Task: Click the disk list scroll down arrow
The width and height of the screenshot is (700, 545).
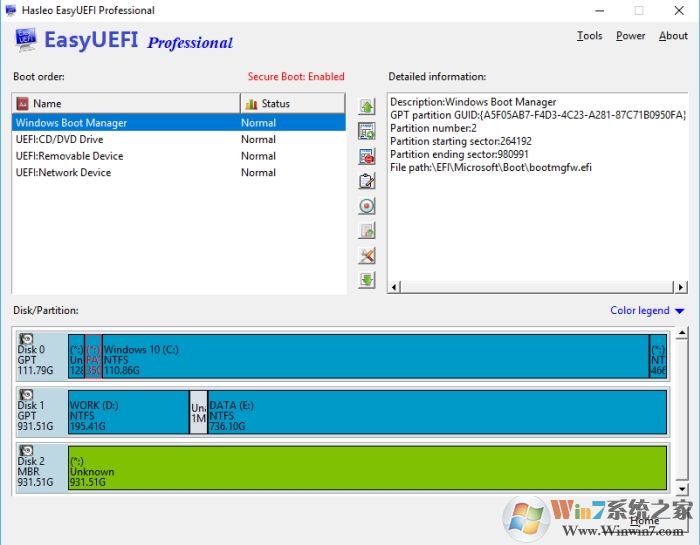Action: click(x=682, y=489)
